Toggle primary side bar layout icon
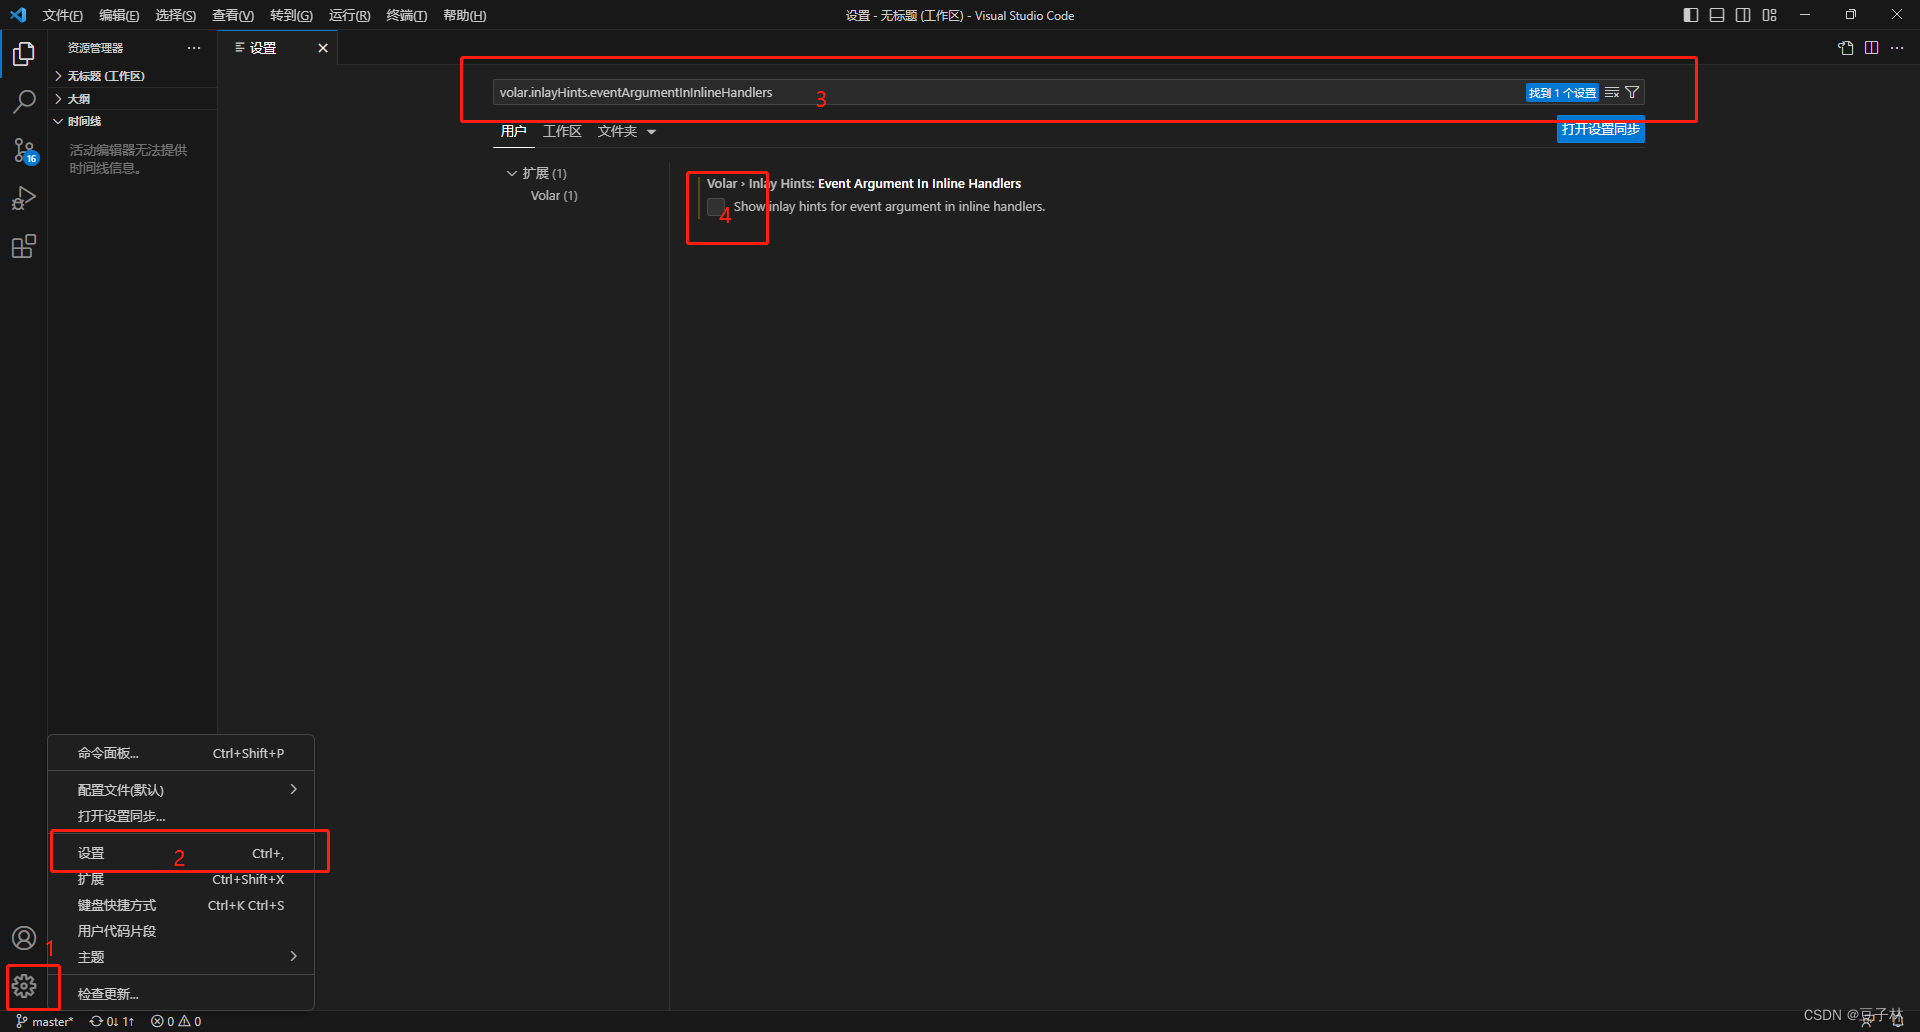The width and height of the screenshot is (1920, 1032). pyautogui.click(x=1691, y=15)
